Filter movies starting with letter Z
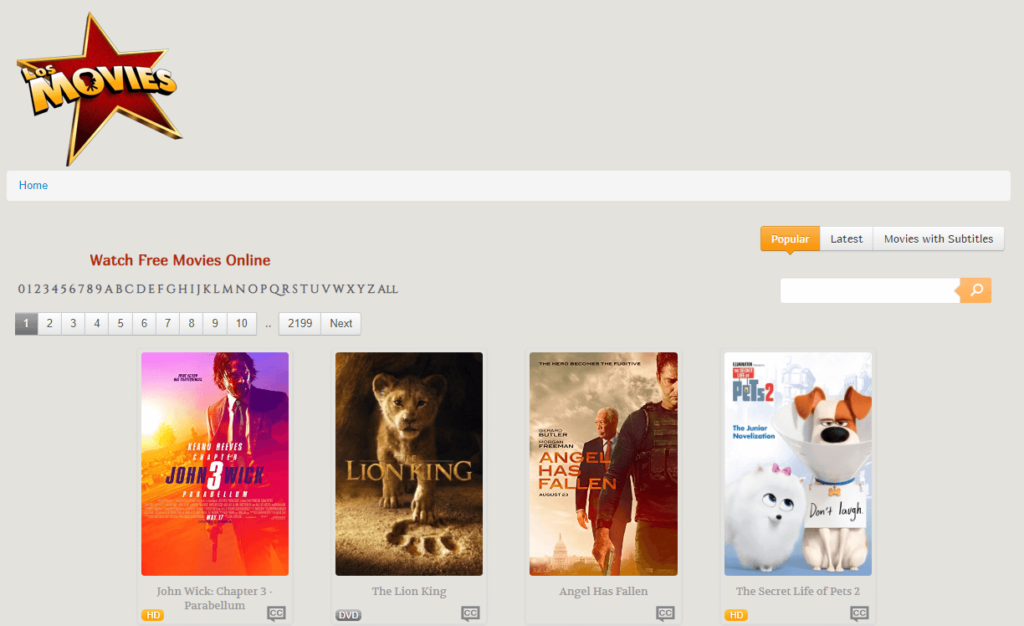Image resolution: width=1024 pixels, height=626 pixels. pos(372,289)
